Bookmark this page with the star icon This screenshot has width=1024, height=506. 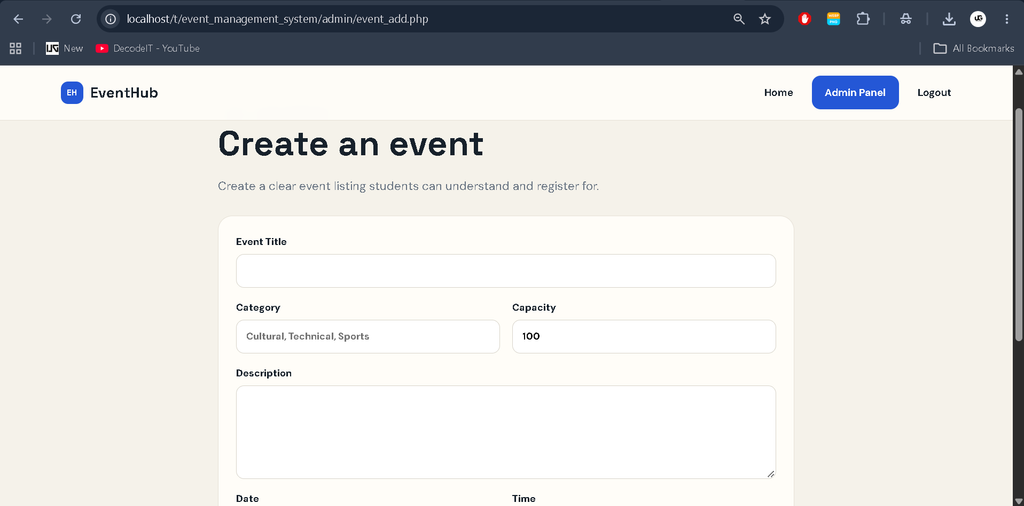[x=765, y=19]
